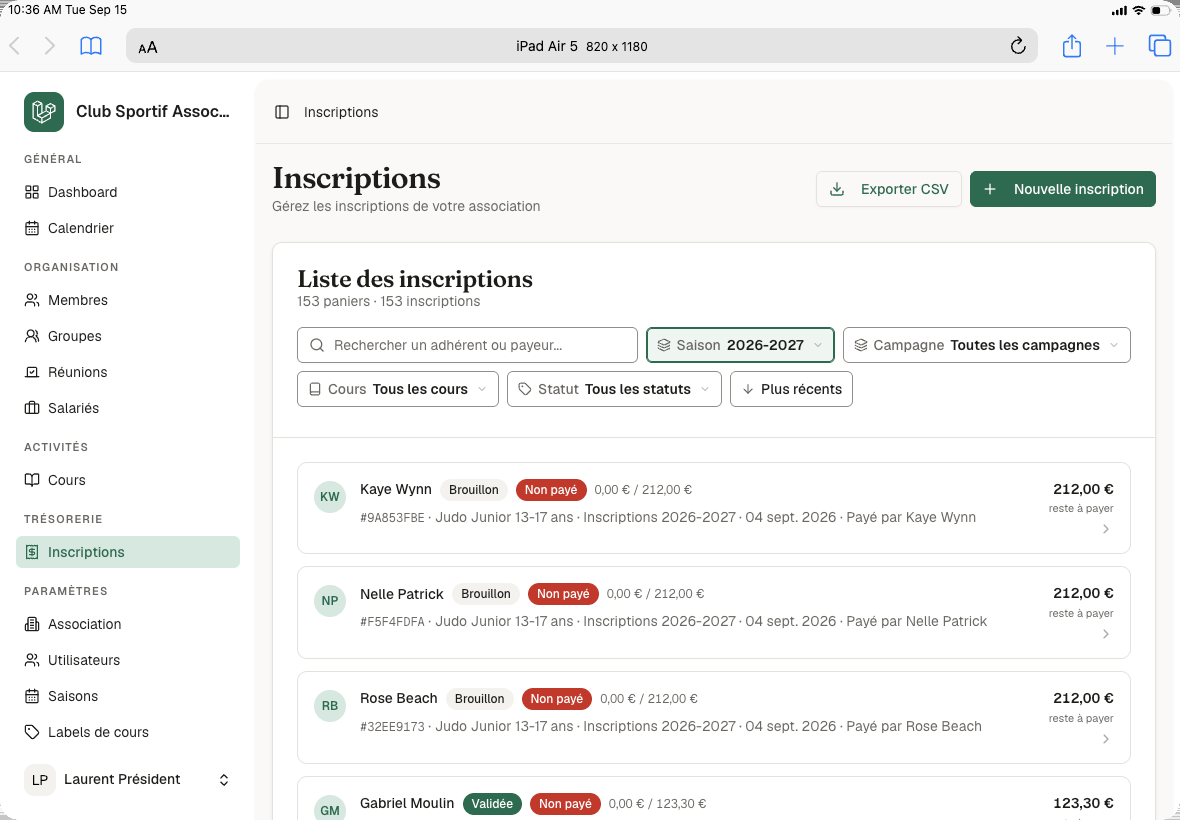Click reference #9A853FBE

[x=392, y=518]
